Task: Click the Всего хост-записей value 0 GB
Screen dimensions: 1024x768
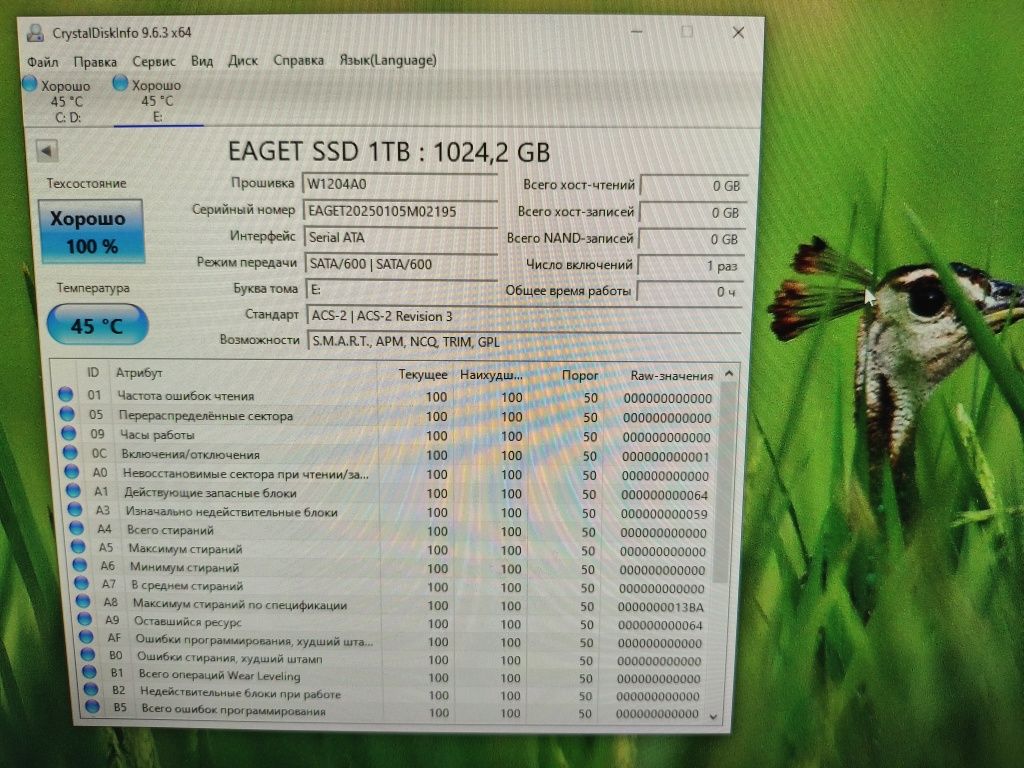Action: (x=693, y=213)
